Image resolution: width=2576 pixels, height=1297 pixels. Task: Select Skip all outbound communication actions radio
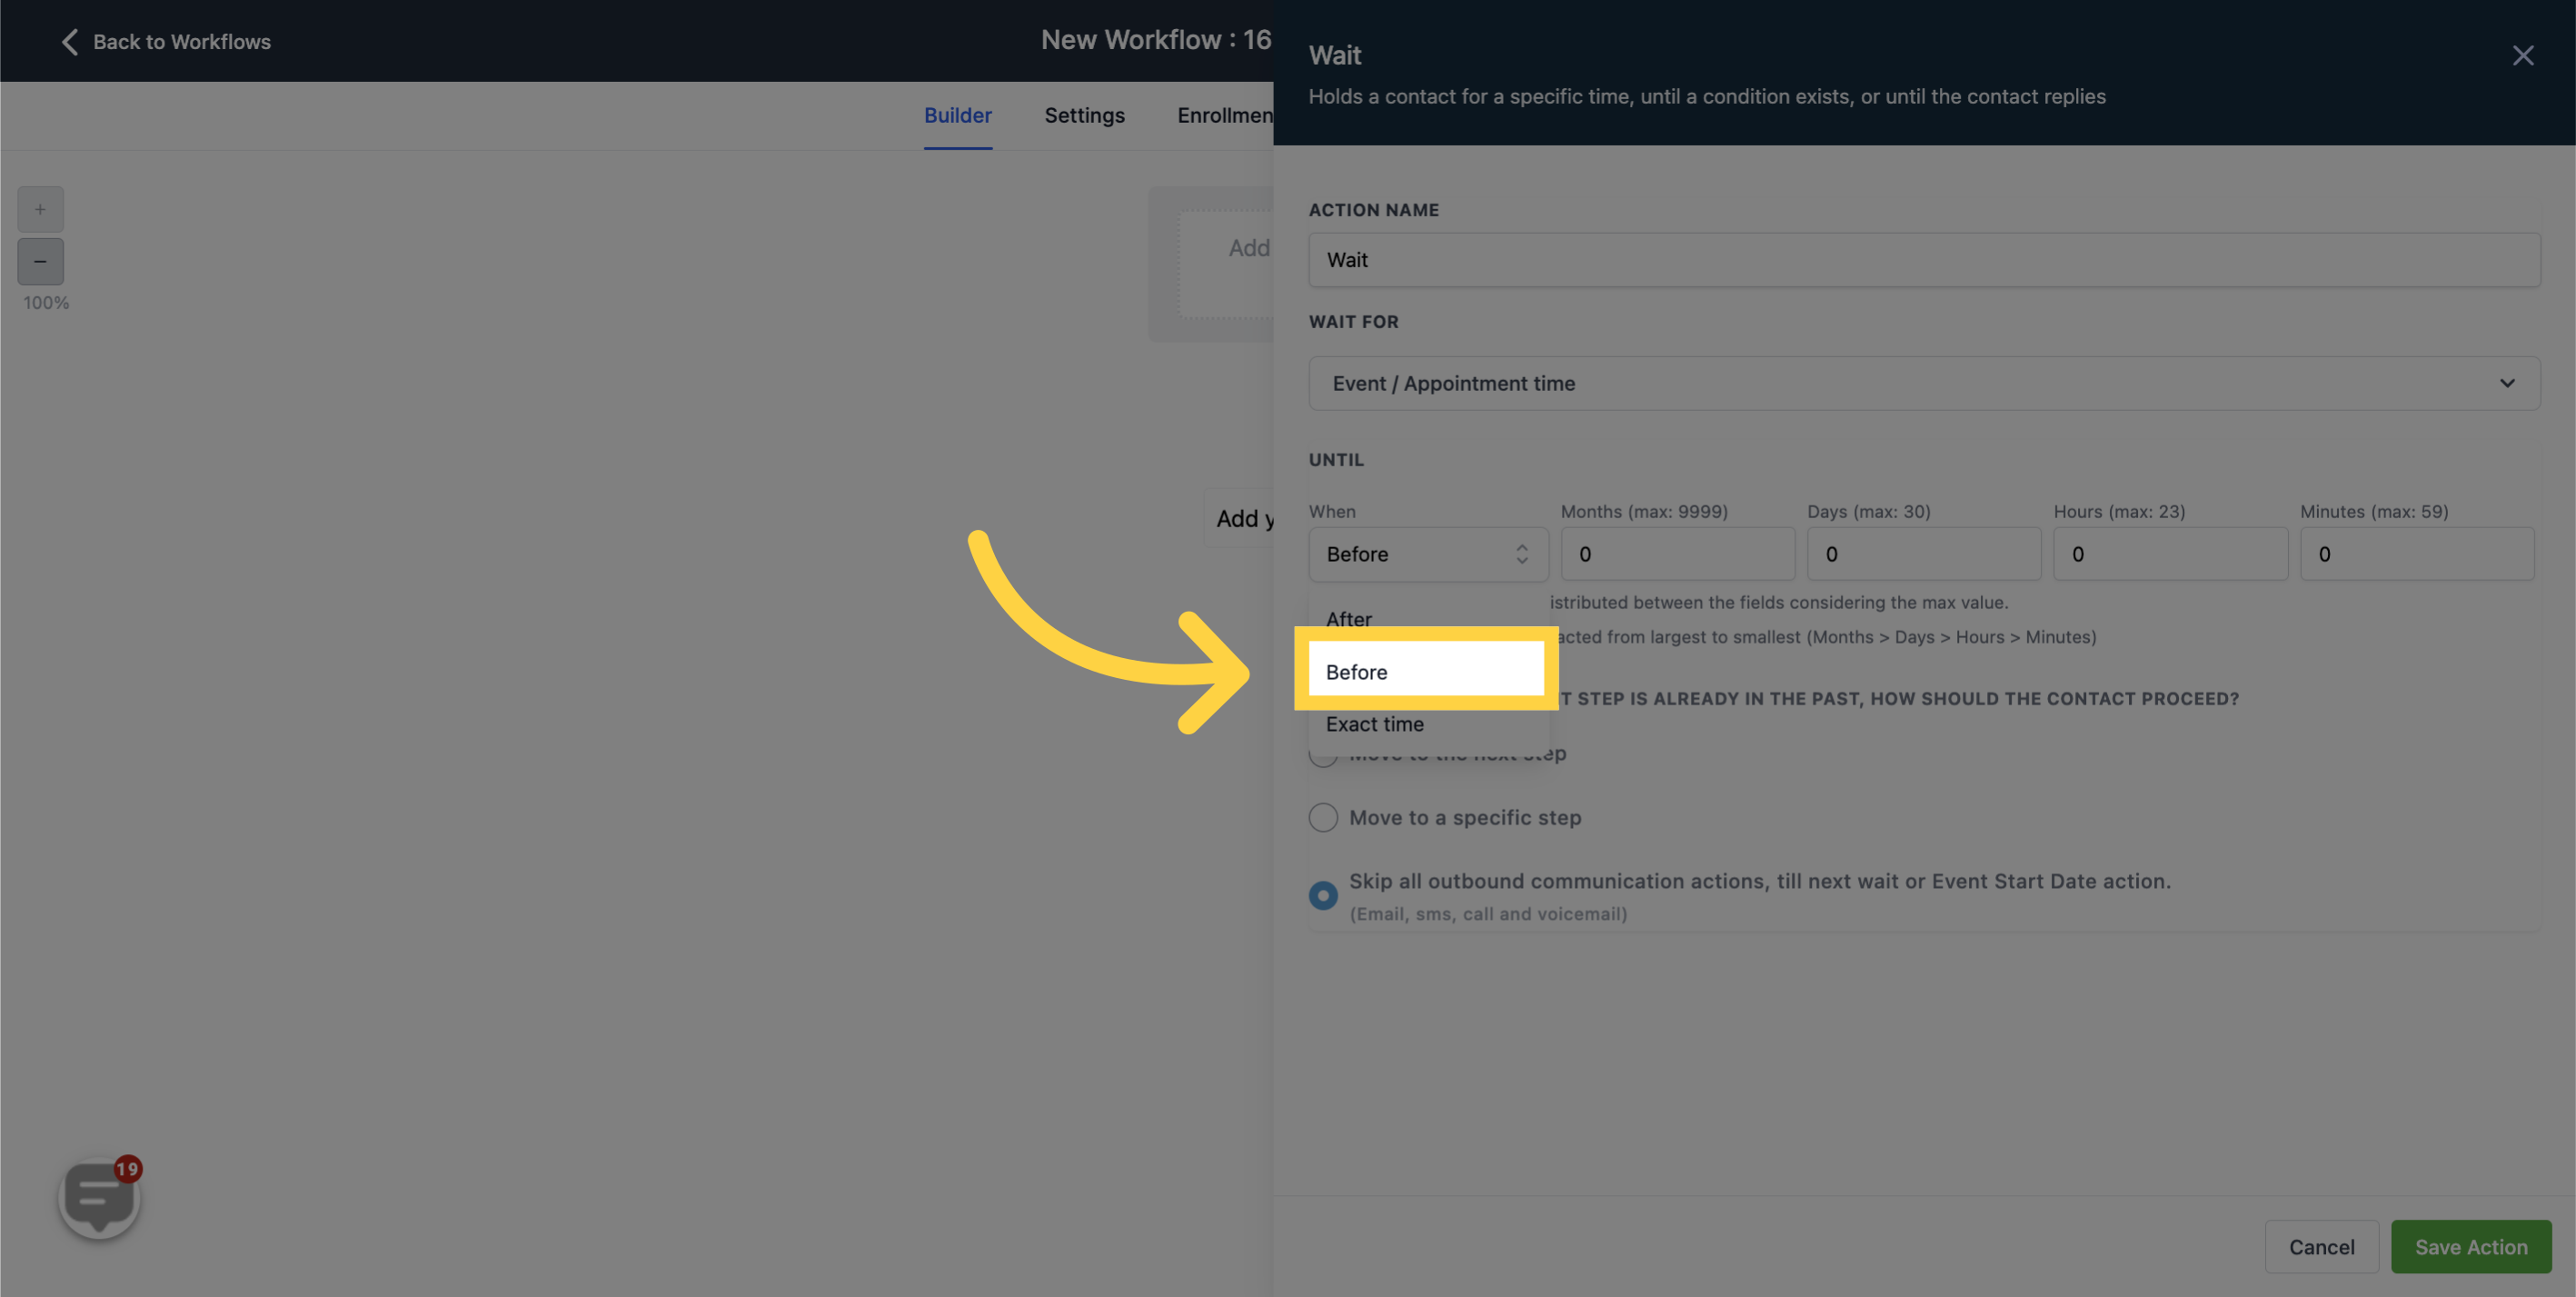pyautogui.click(x=1323, y=895)
